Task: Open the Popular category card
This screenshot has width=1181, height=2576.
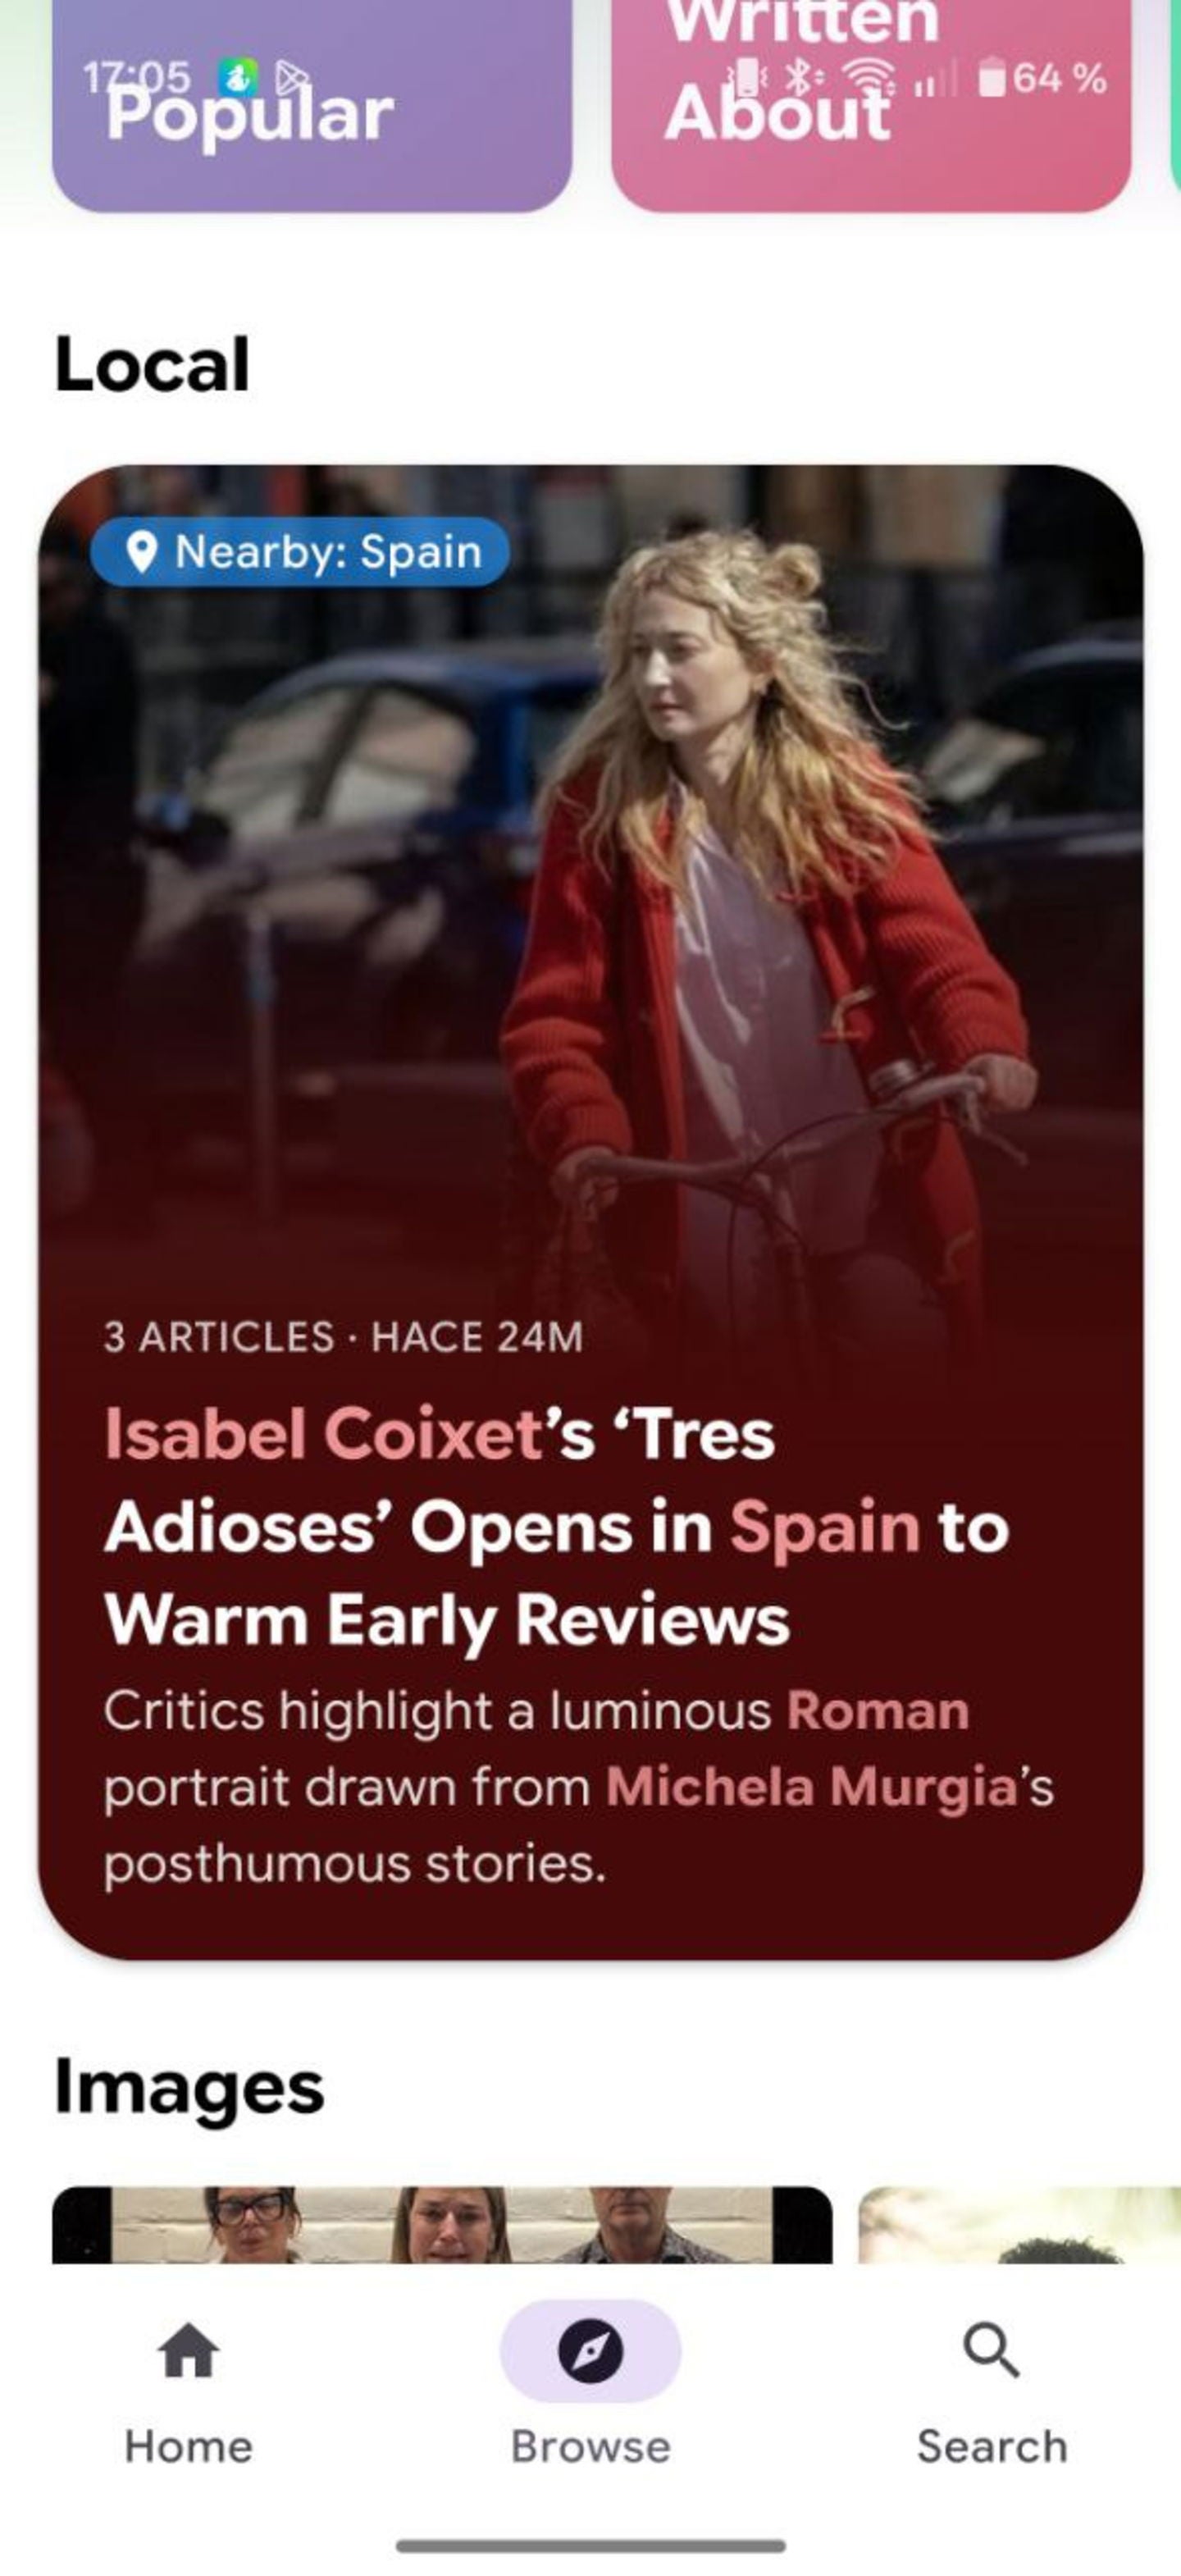Action: click(312, 105)
